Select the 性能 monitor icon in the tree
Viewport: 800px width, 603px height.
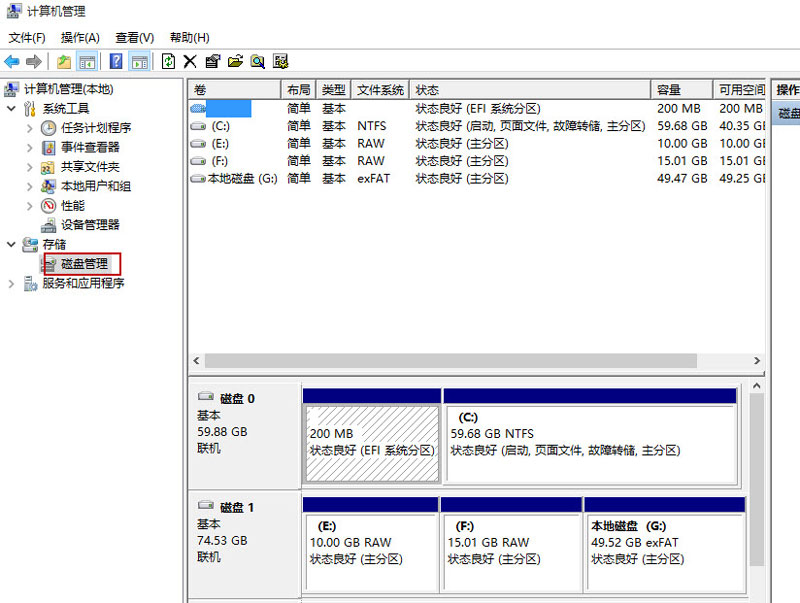48,206
